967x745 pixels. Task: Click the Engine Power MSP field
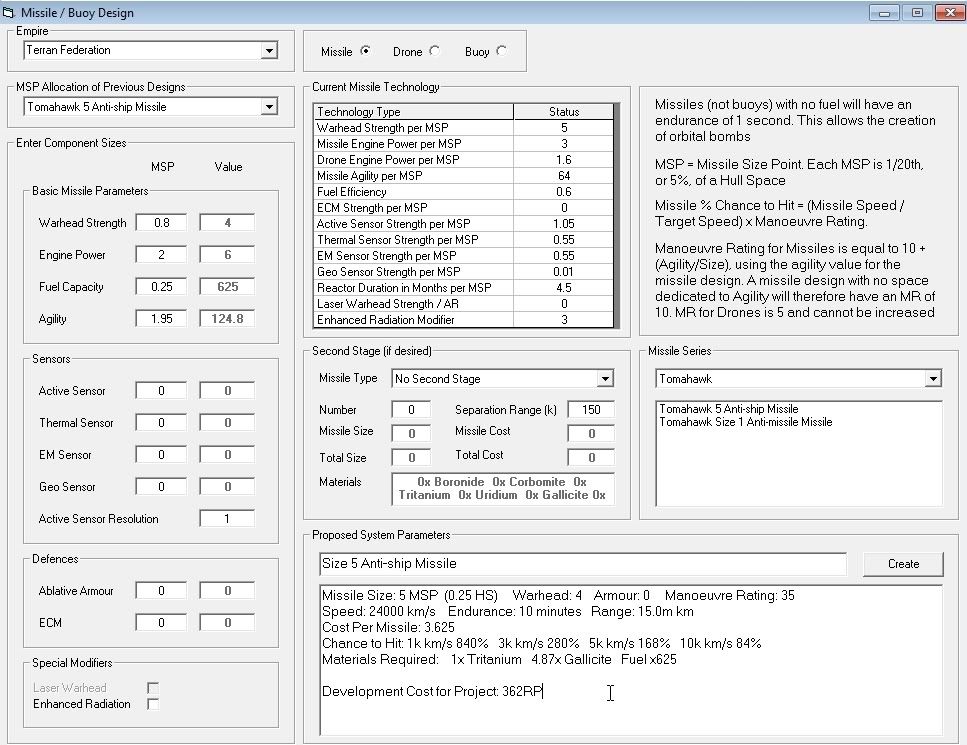point(161,255)
